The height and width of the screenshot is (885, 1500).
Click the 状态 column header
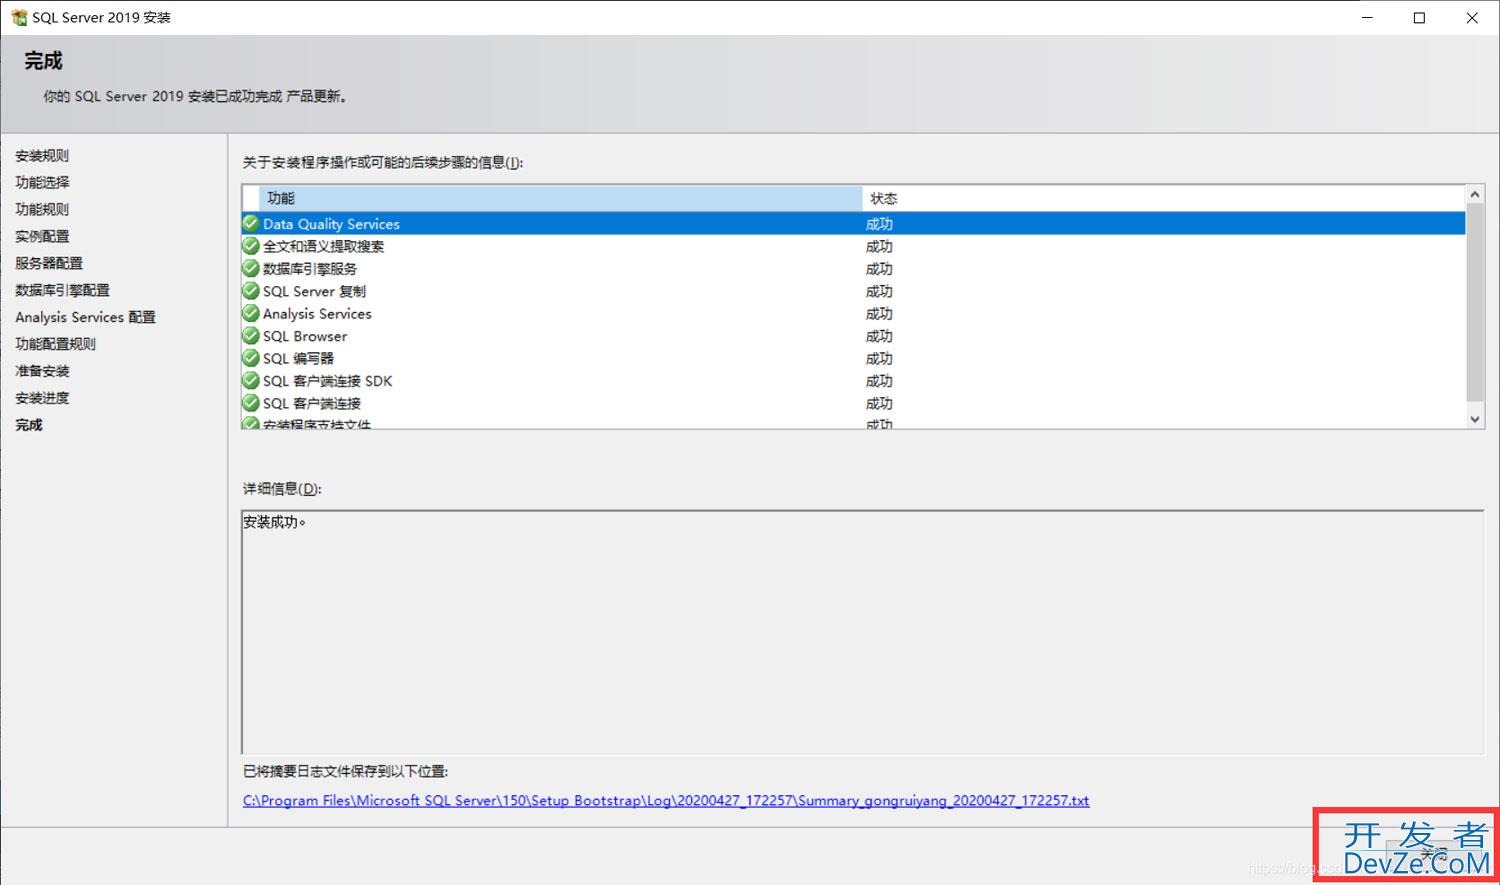[x=1163, y=198]
